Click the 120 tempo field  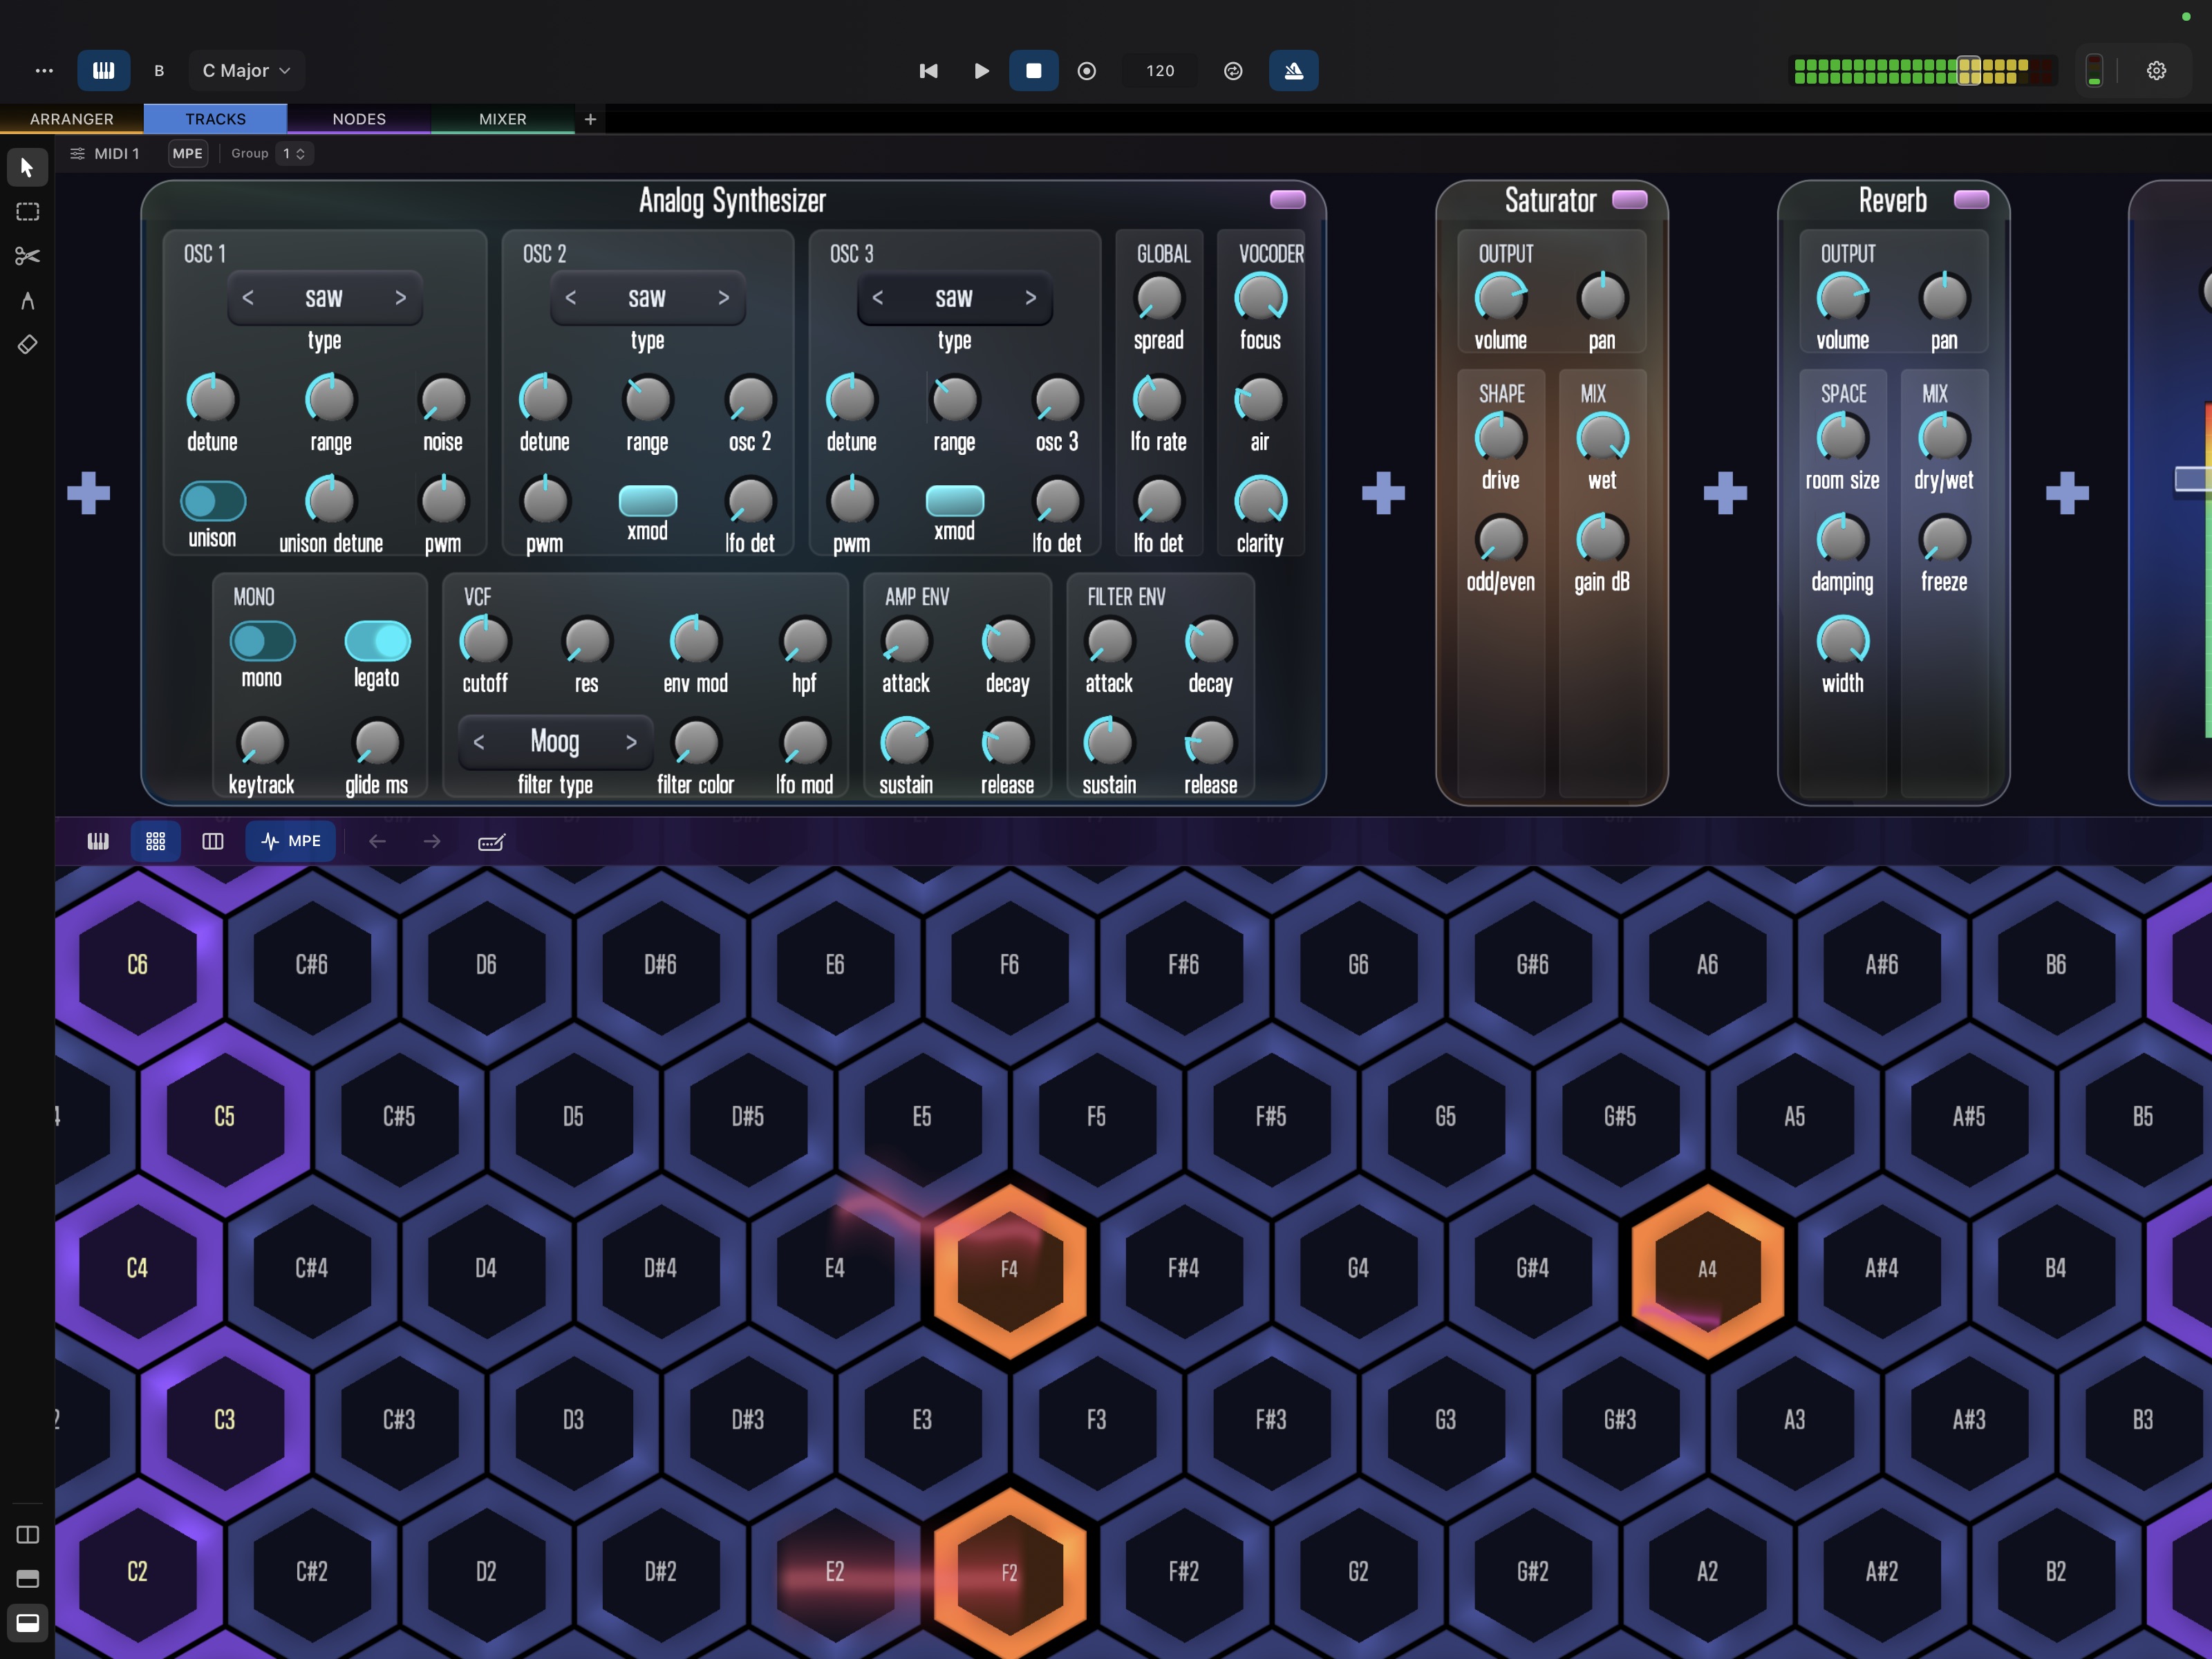(x=1160, y=71)
